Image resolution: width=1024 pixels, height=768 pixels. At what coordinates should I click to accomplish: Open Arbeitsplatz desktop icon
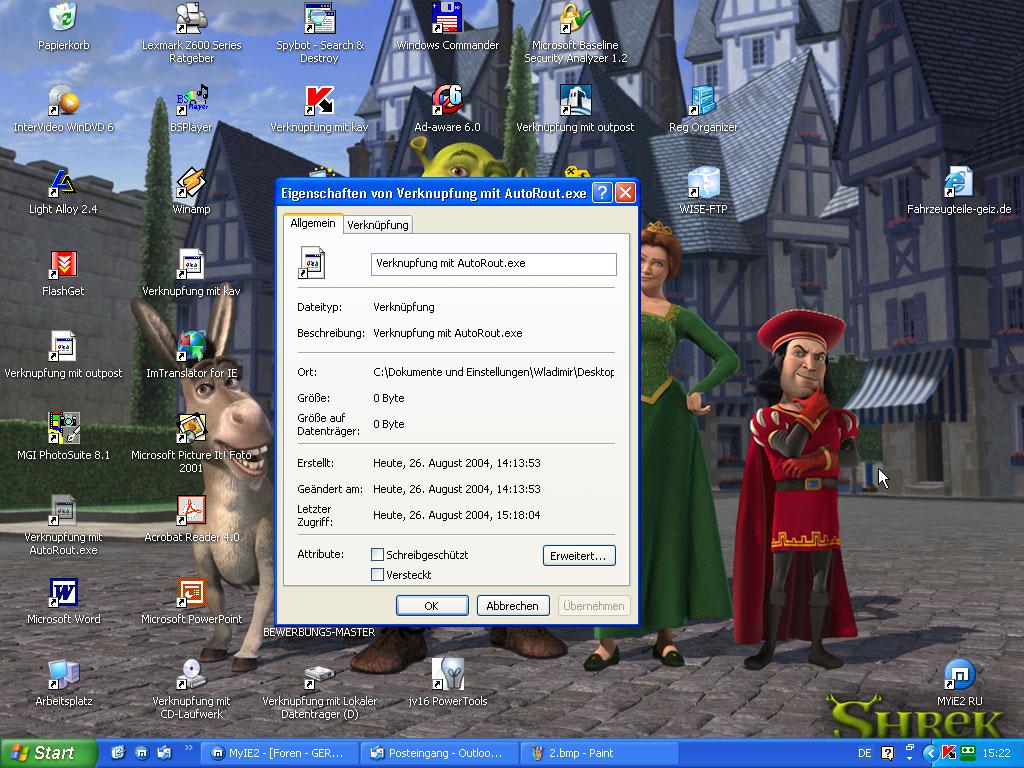[63, 674]
